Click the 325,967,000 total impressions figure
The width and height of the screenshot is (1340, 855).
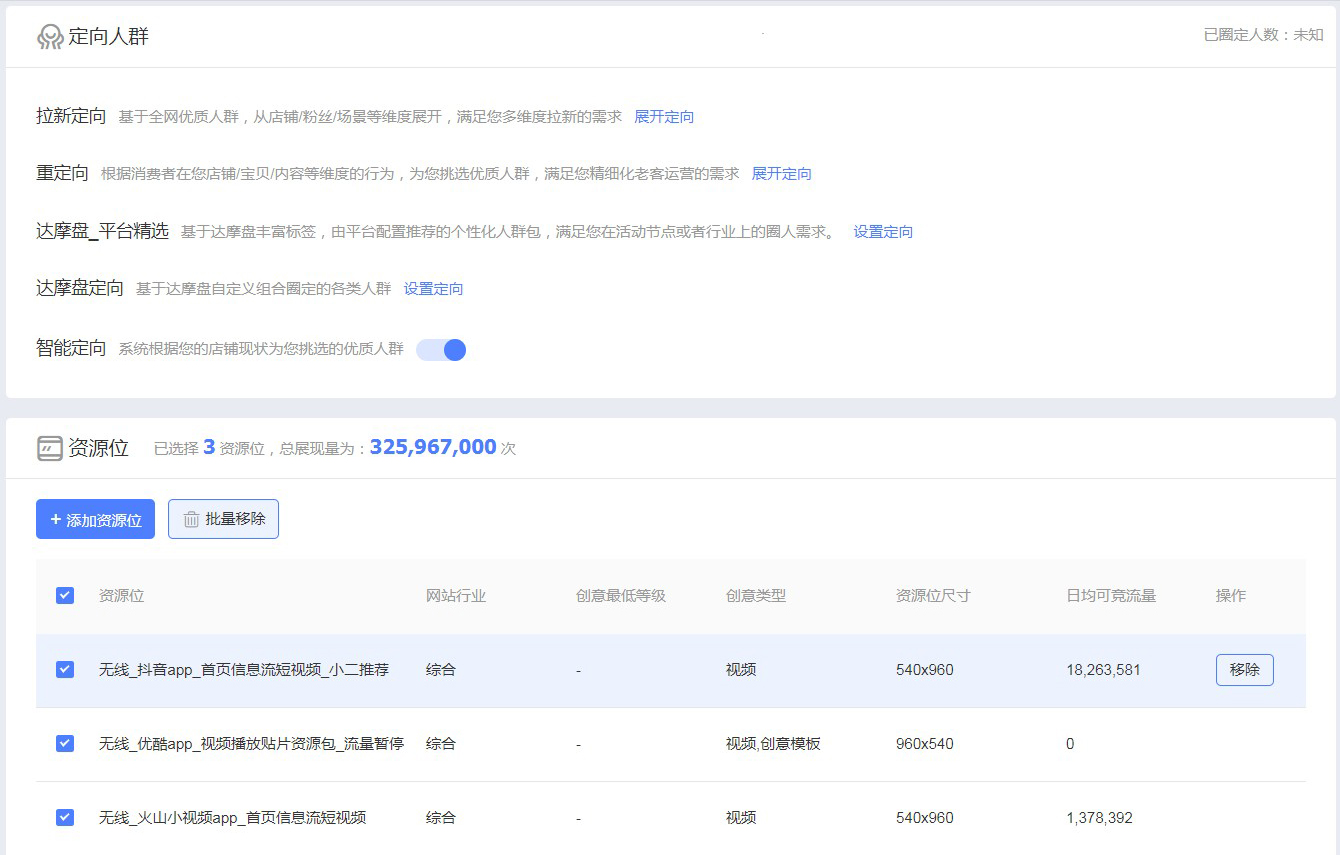click(433, 447)
